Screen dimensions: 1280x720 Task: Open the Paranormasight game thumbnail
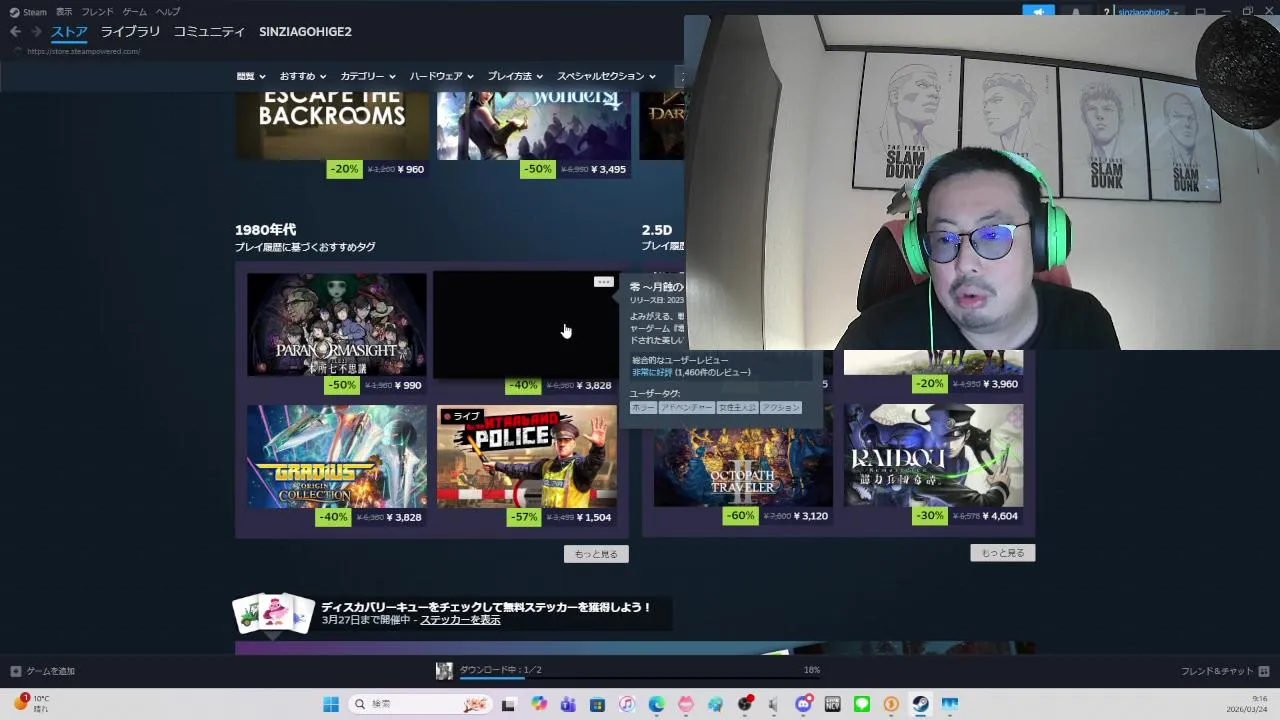tap(337, 325)
